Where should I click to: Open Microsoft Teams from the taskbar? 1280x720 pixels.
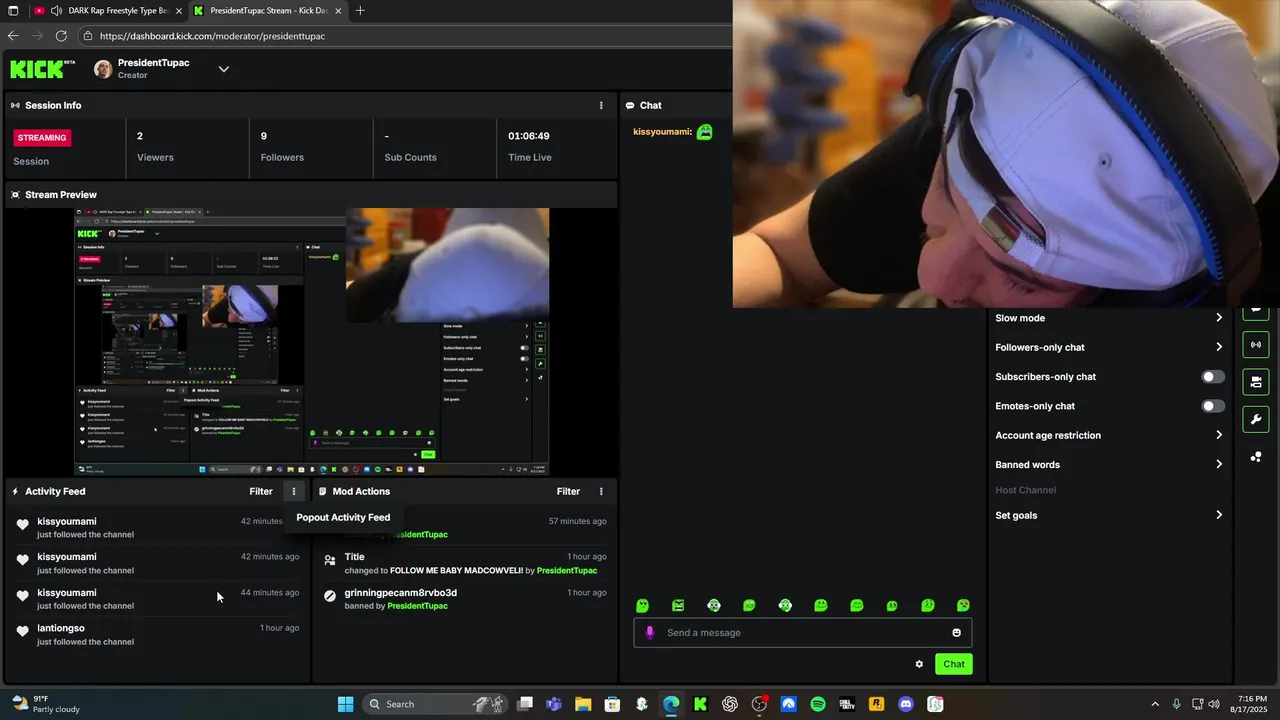(x=554, y=704)
